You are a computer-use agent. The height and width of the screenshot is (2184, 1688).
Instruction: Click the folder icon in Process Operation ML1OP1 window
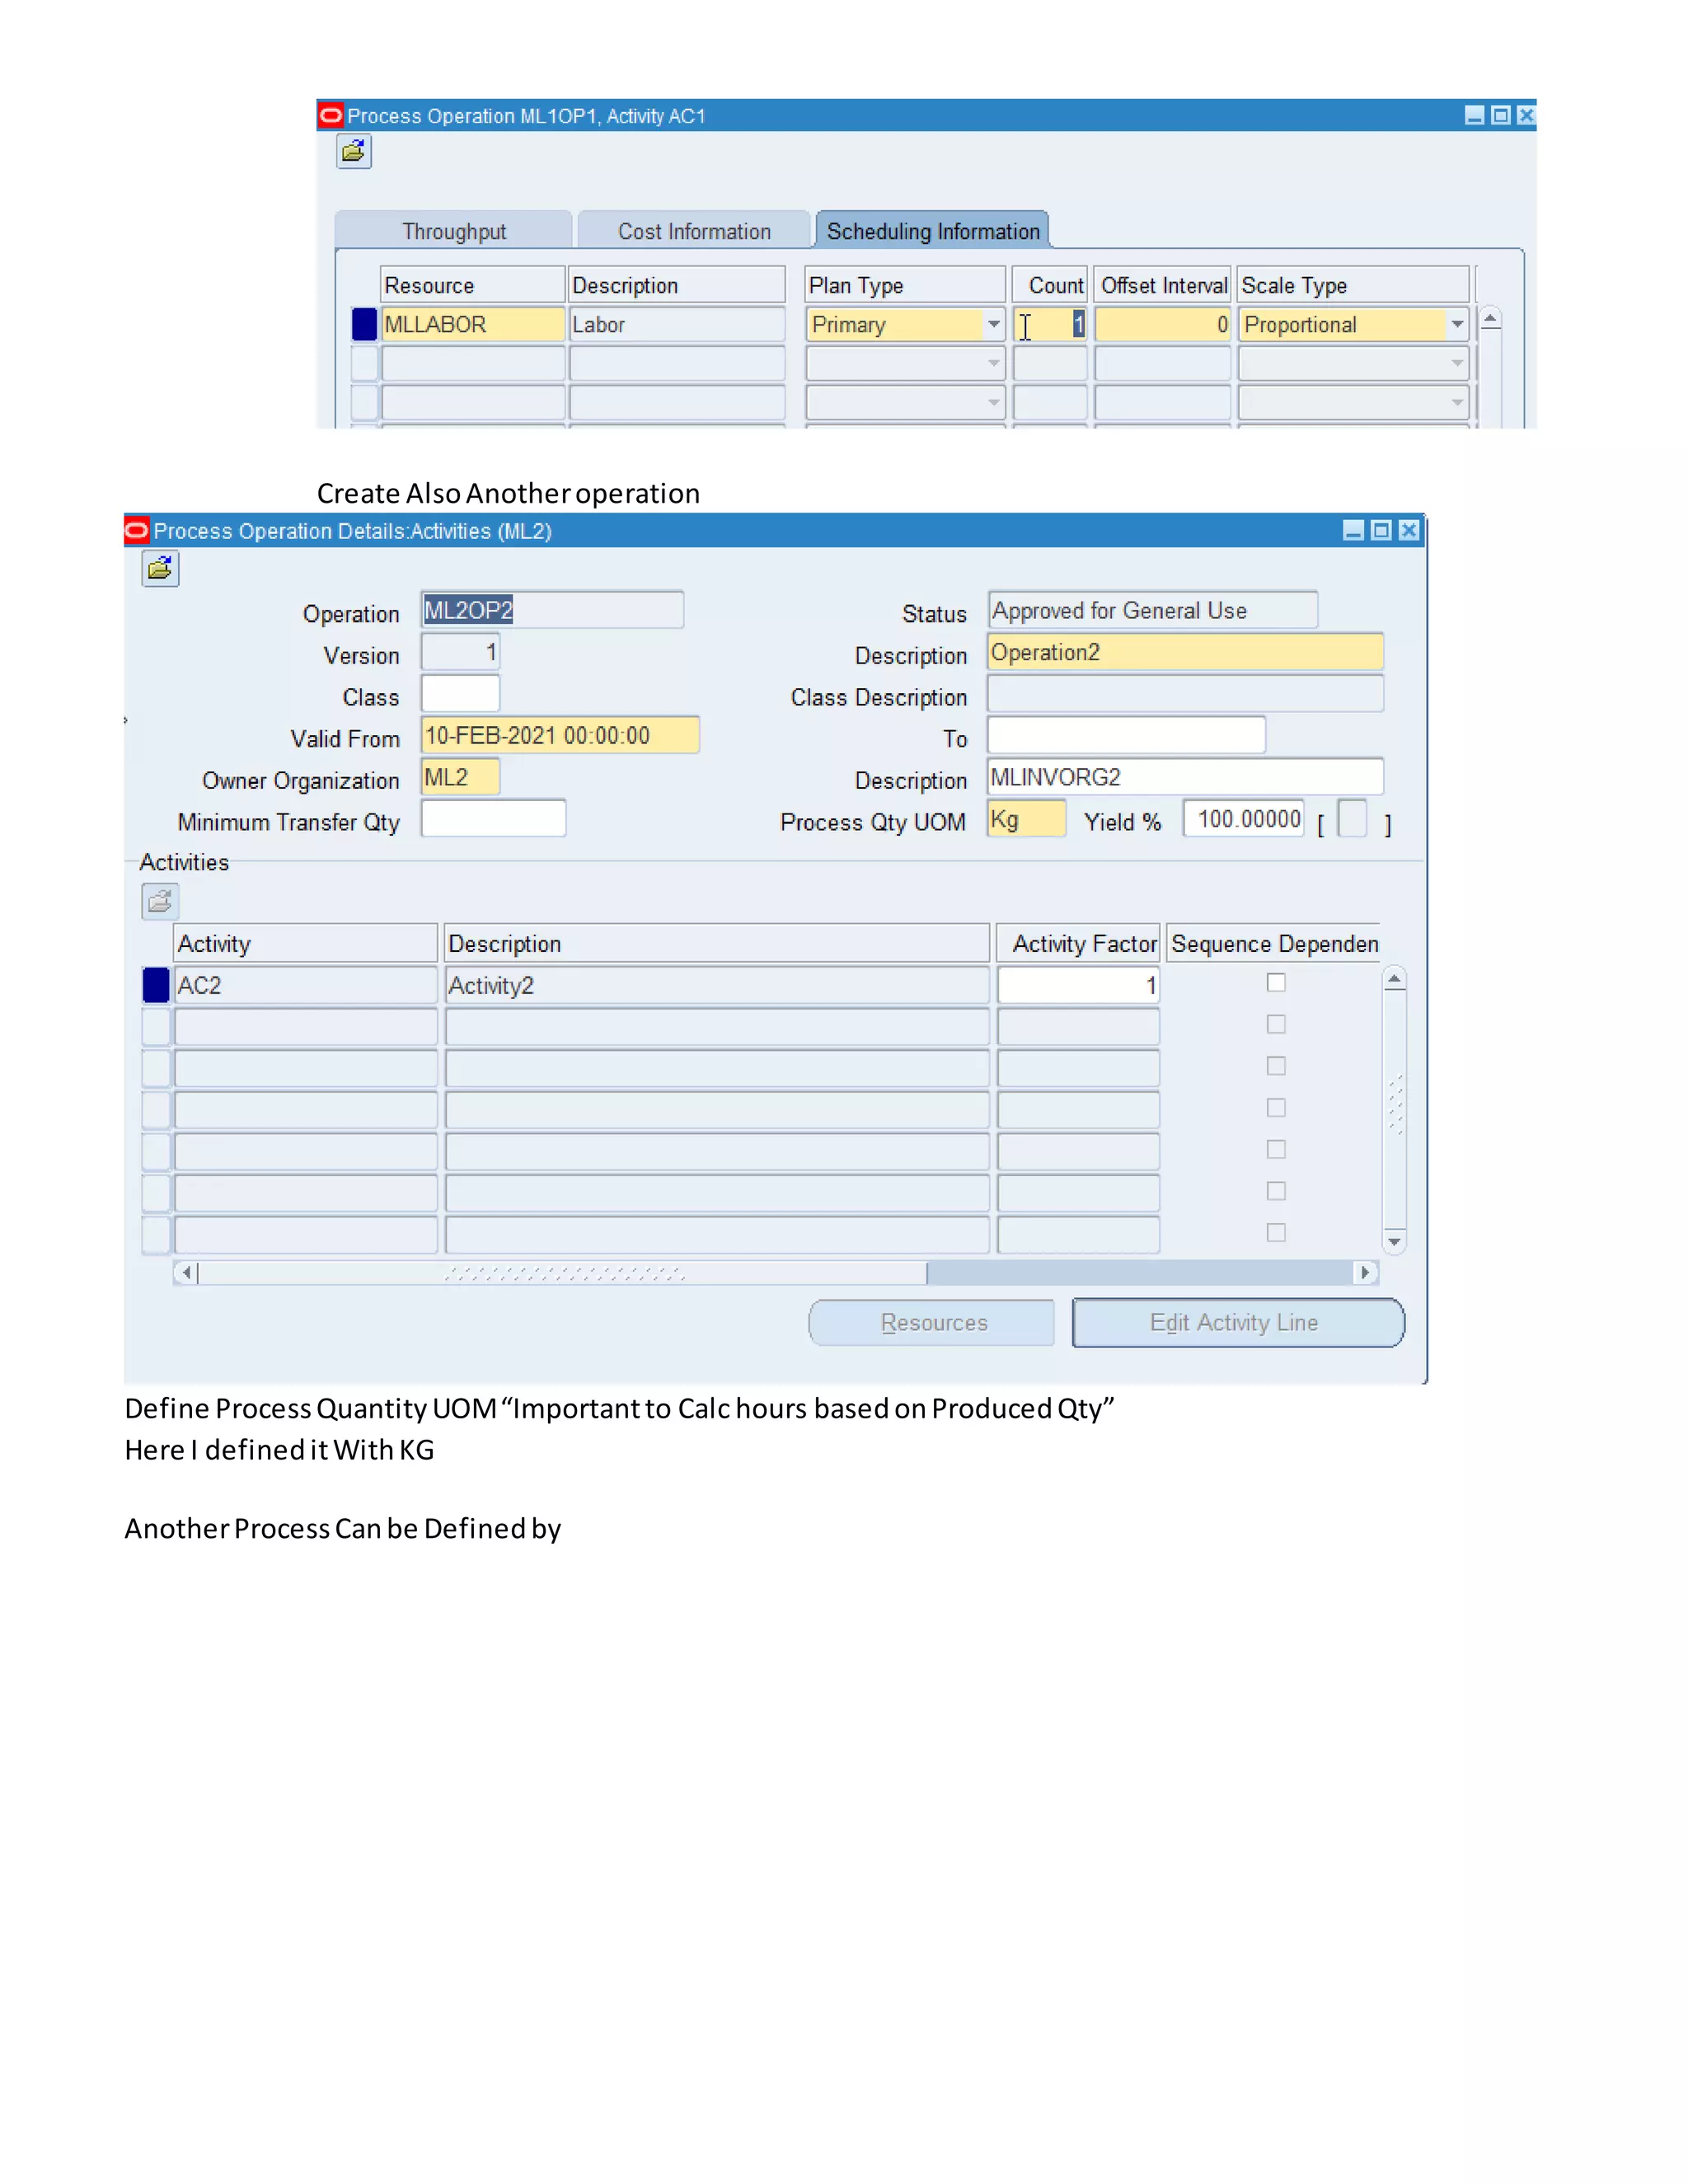click(354, 152)
